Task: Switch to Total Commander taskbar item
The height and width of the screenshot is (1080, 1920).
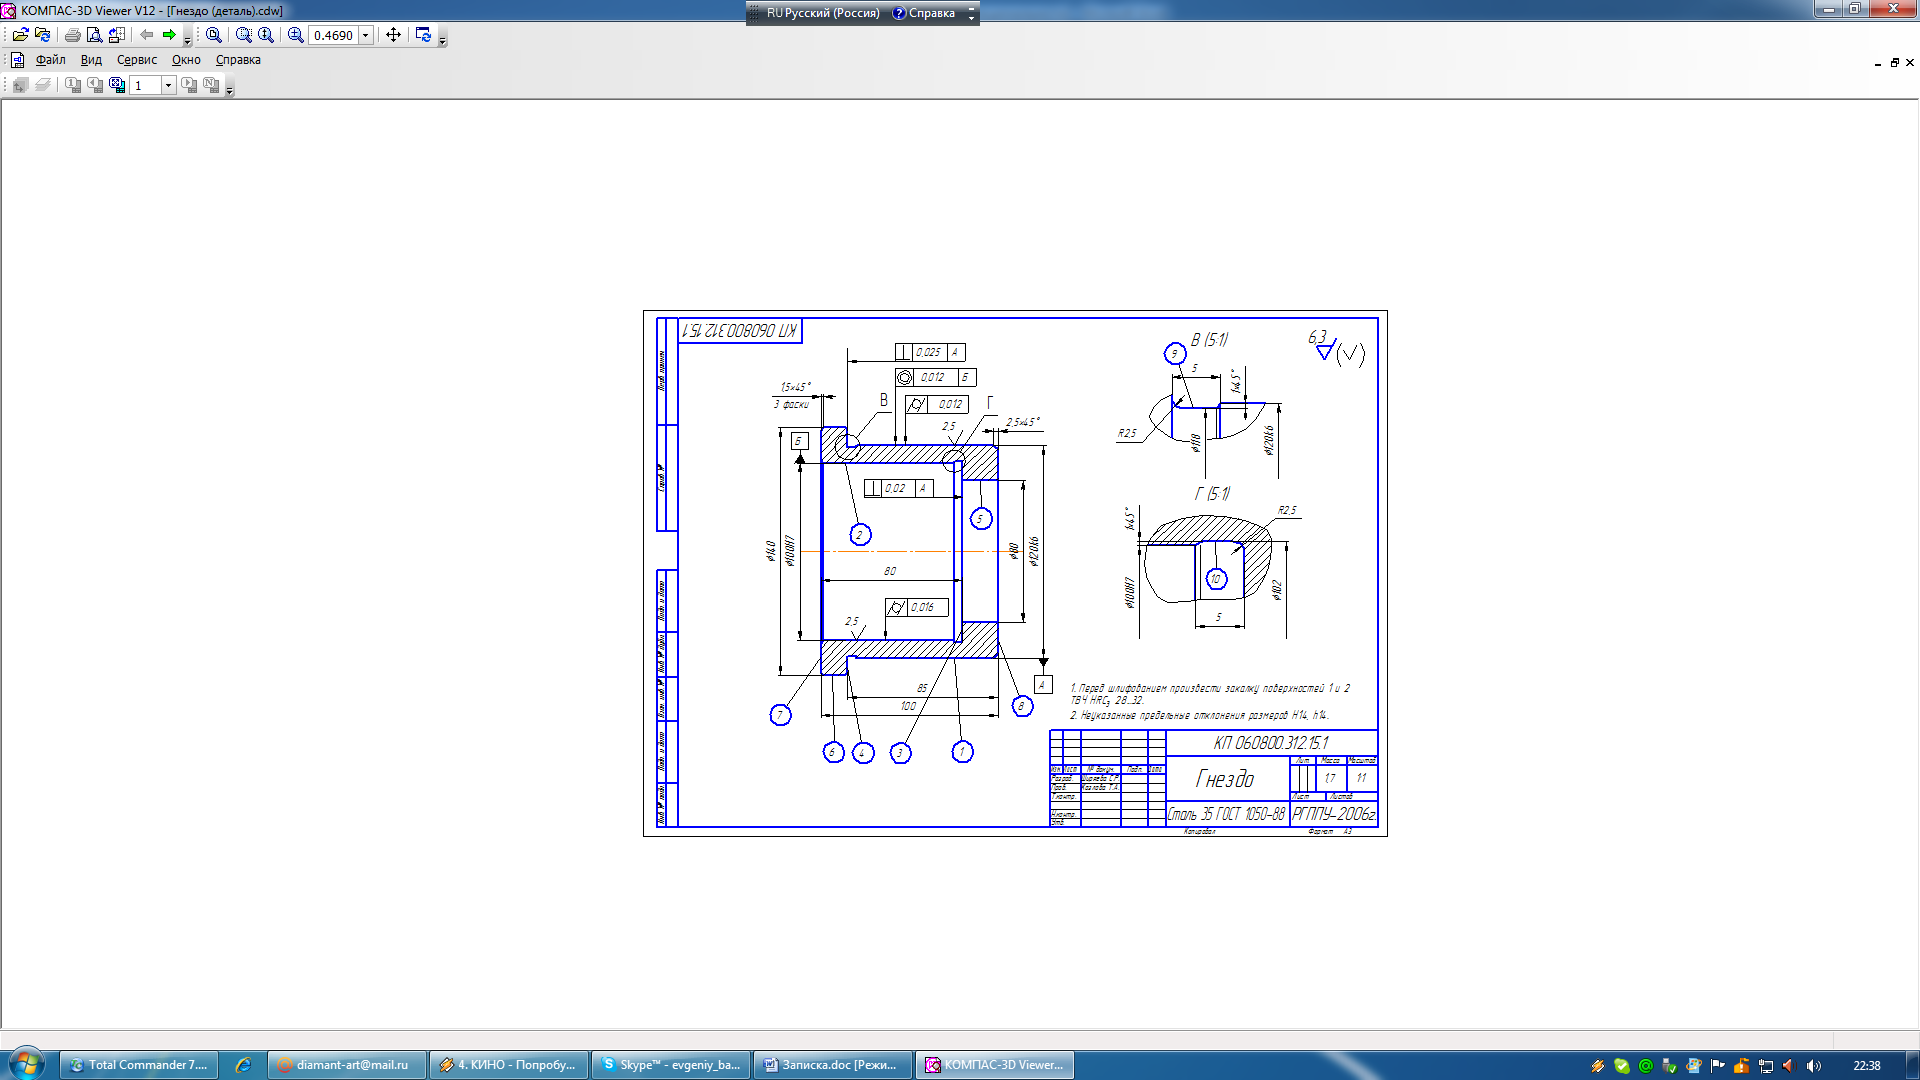Action: tap(137, 1065)
